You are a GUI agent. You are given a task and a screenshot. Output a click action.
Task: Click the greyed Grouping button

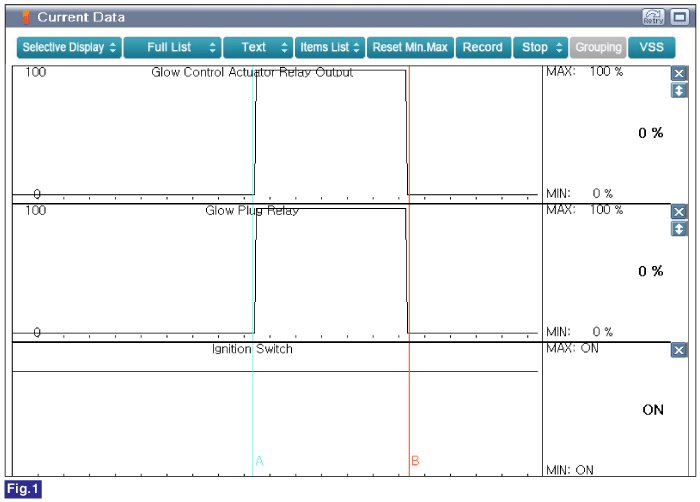pyautogui.click(x=598, y=47)
